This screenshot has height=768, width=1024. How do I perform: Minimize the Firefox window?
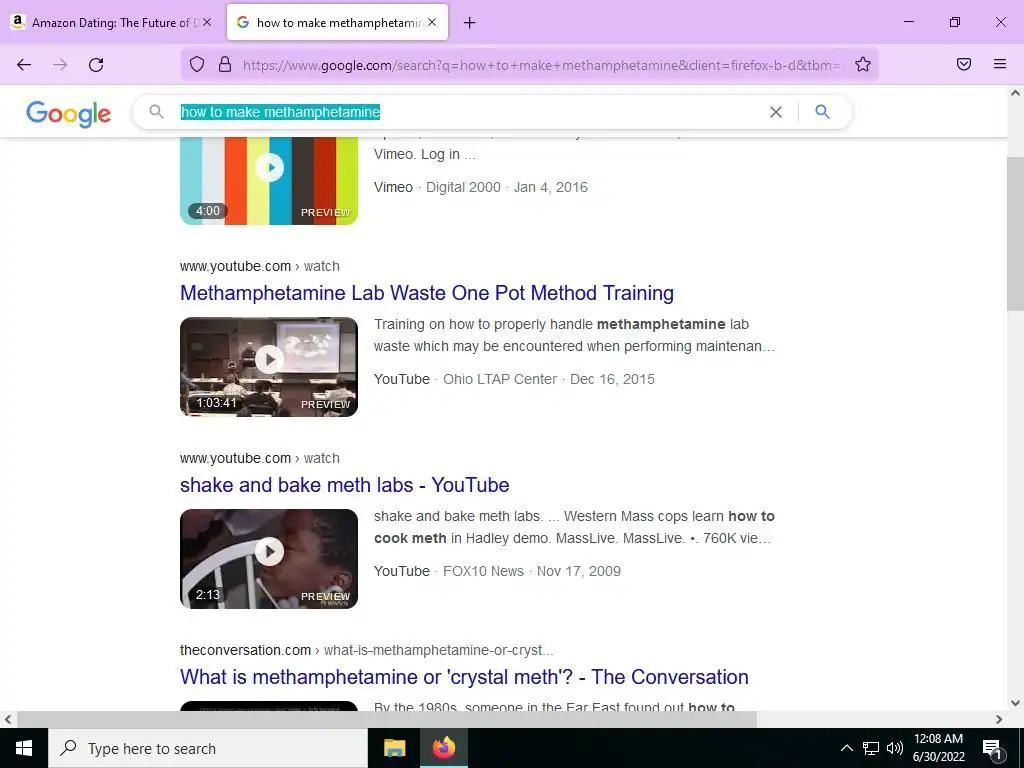(908, 22)
